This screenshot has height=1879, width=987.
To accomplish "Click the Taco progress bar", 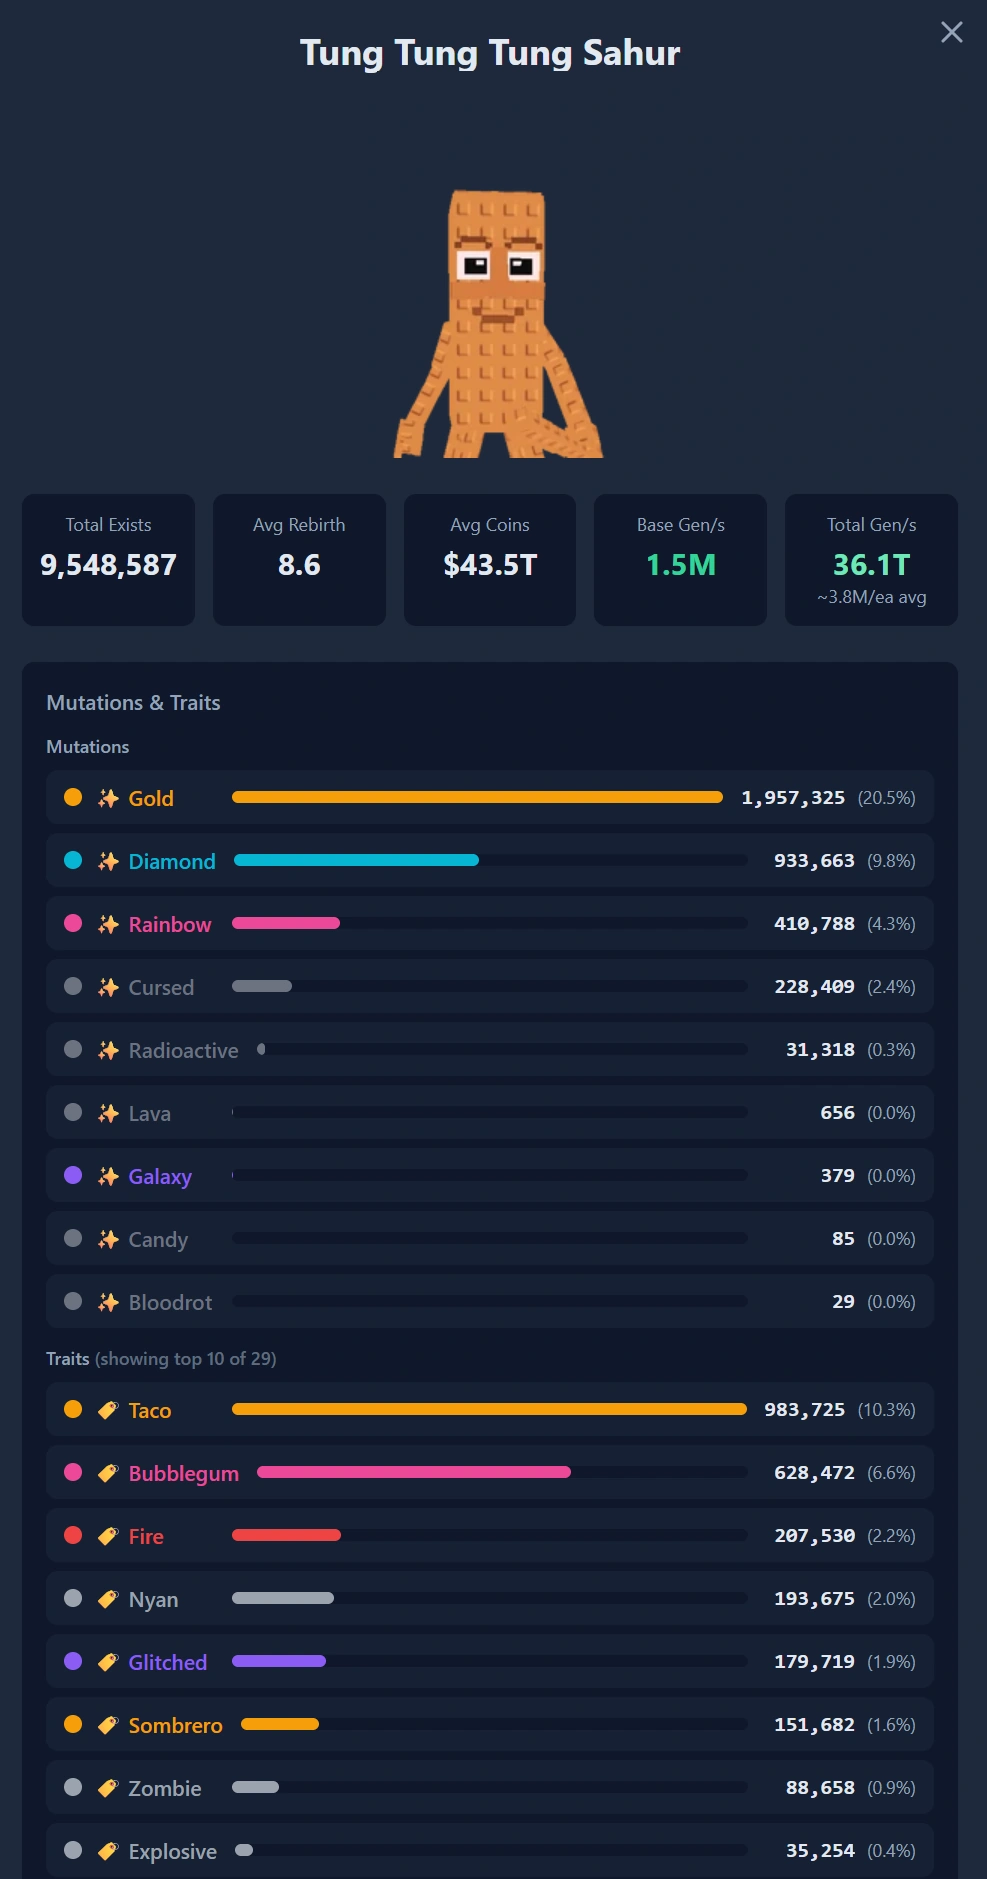I will pos(490,1409).
